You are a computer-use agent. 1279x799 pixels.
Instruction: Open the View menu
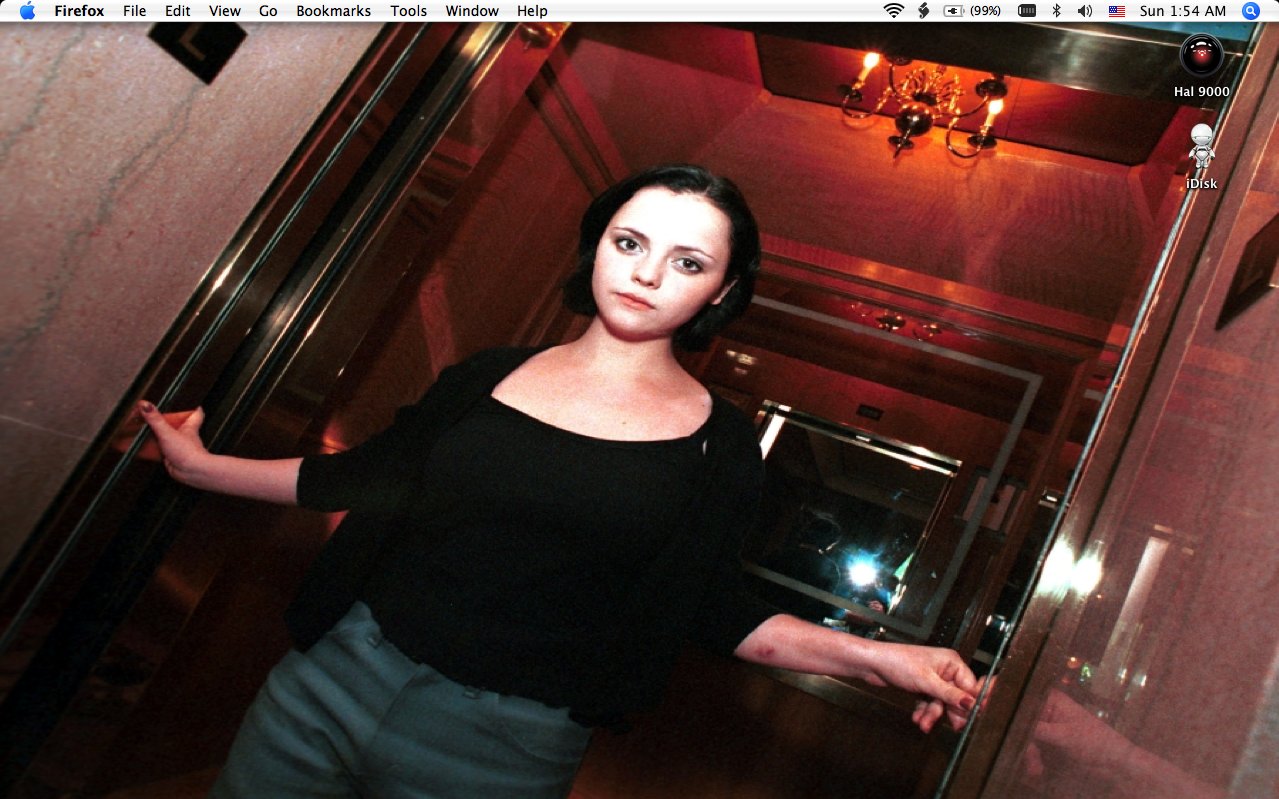pos(225,11)
